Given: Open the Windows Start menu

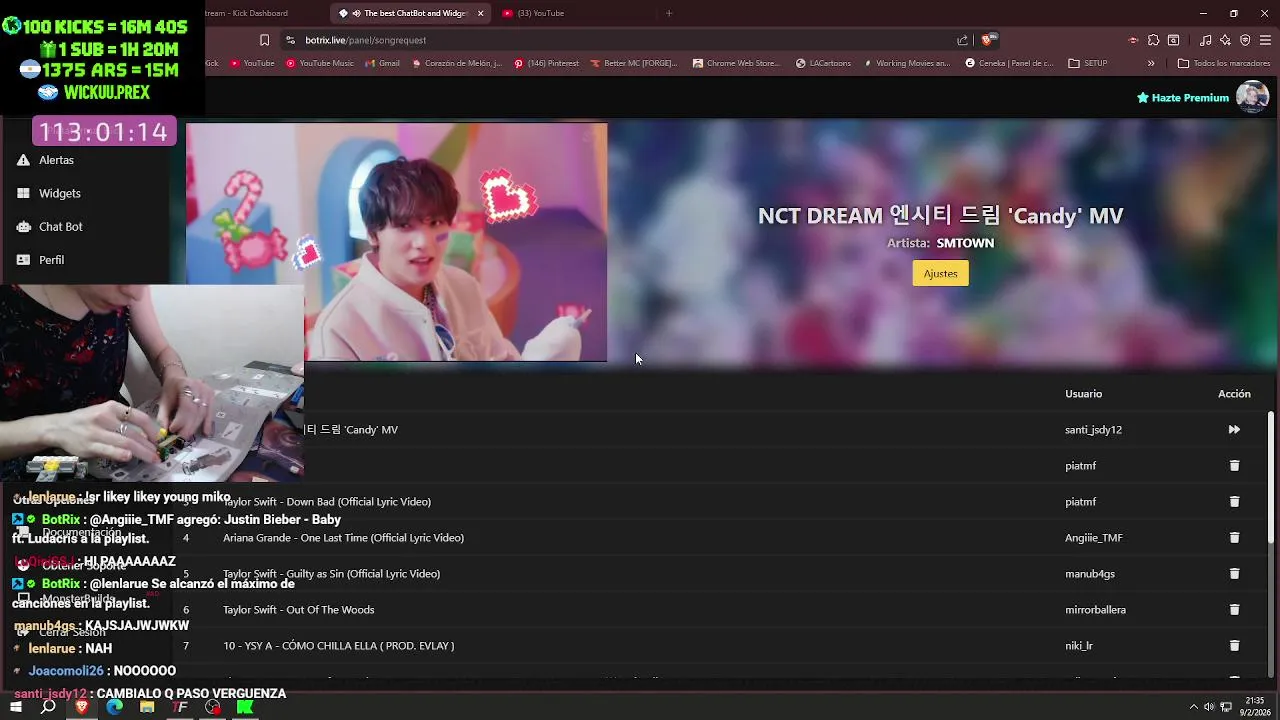Looking at the screenshot, I should [16, 707].
